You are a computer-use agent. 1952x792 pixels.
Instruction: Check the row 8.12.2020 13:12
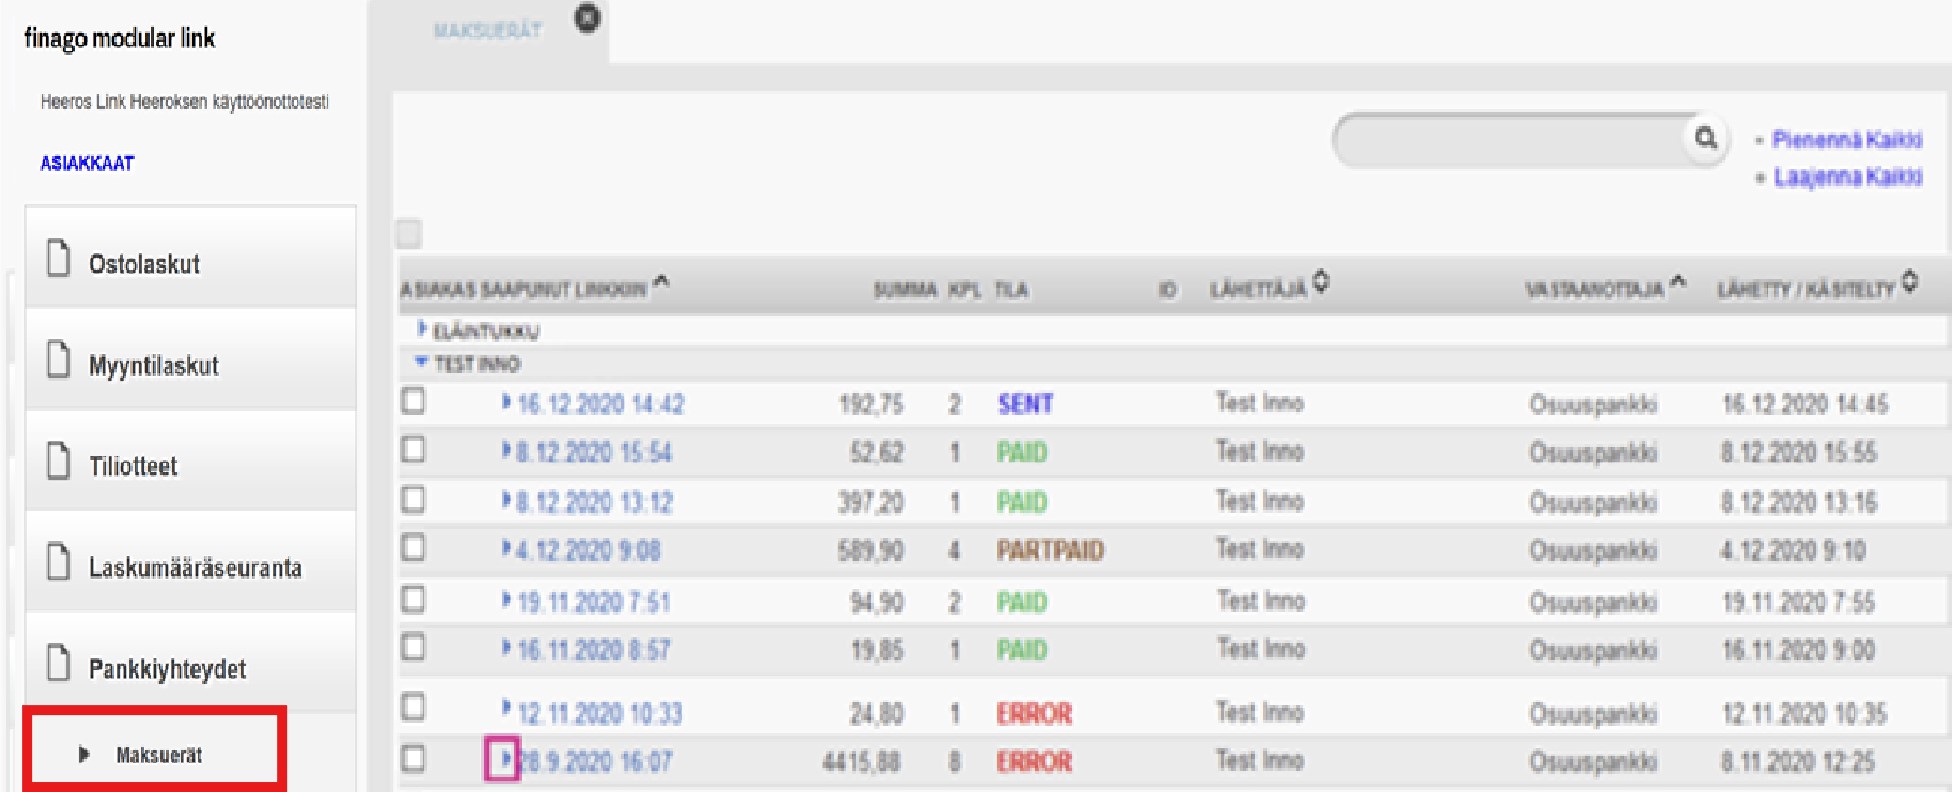pos(413,499)
